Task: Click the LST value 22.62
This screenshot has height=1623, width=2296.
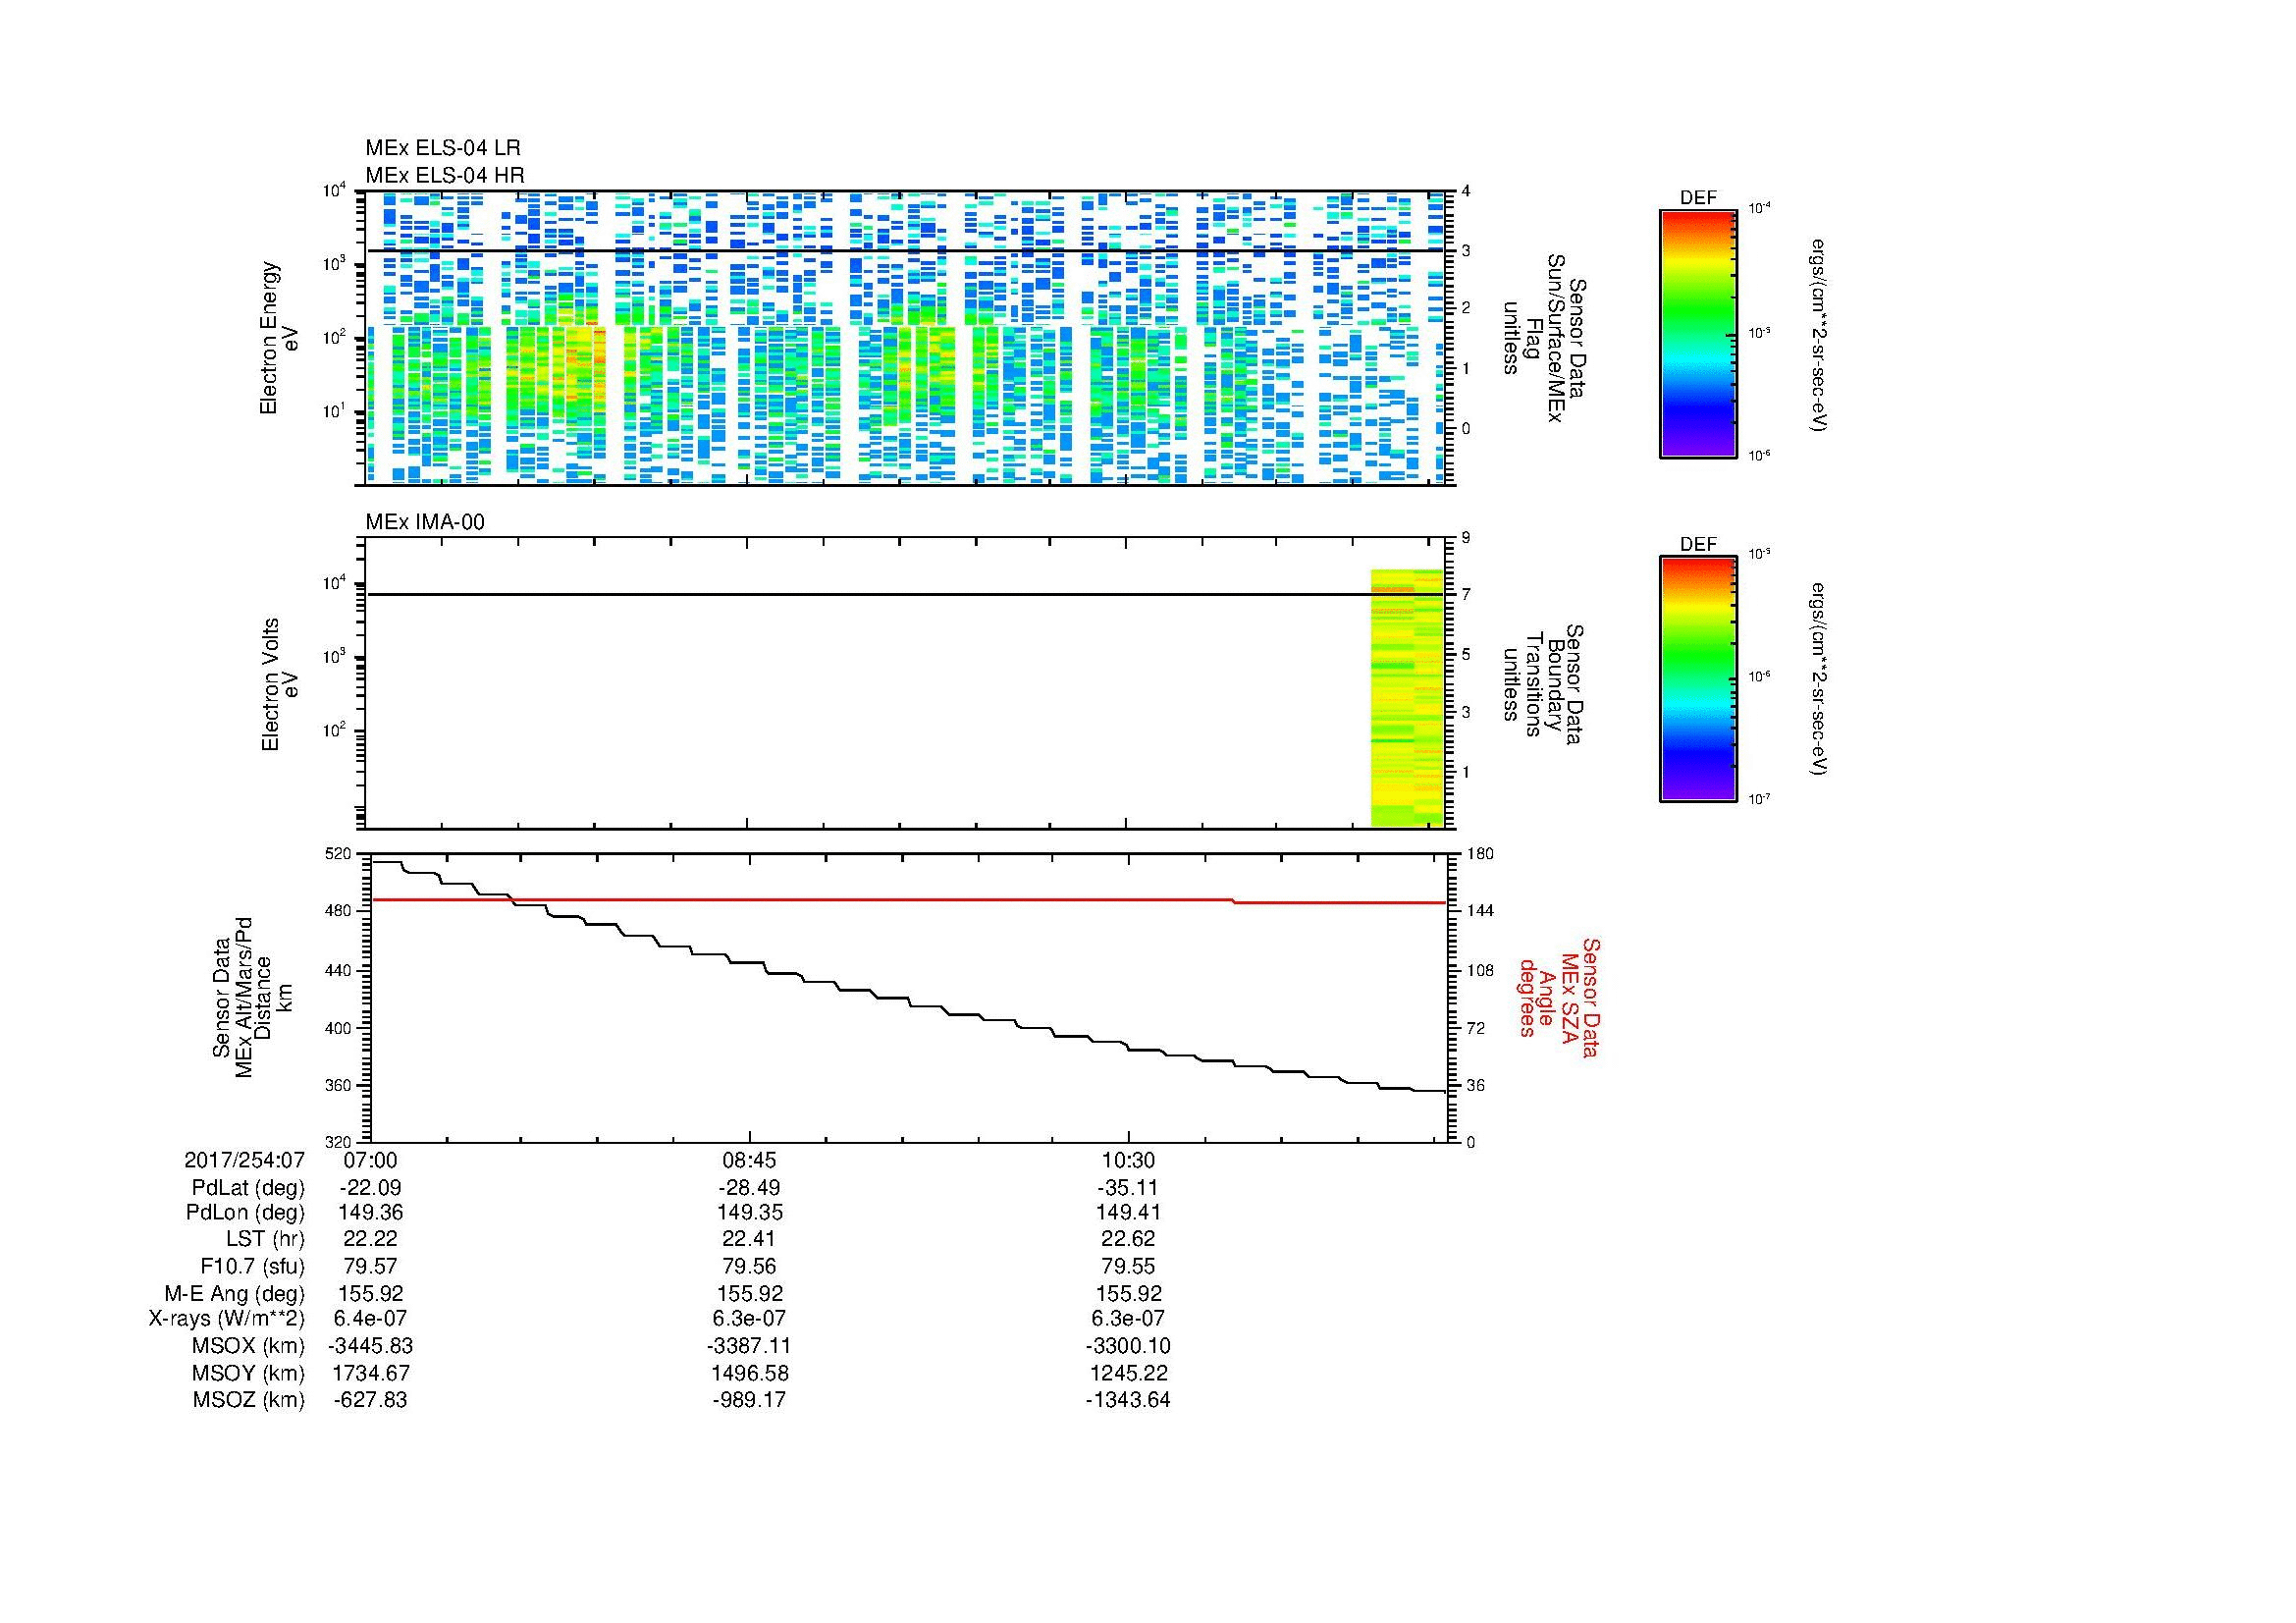Action: (1128, 1239)
